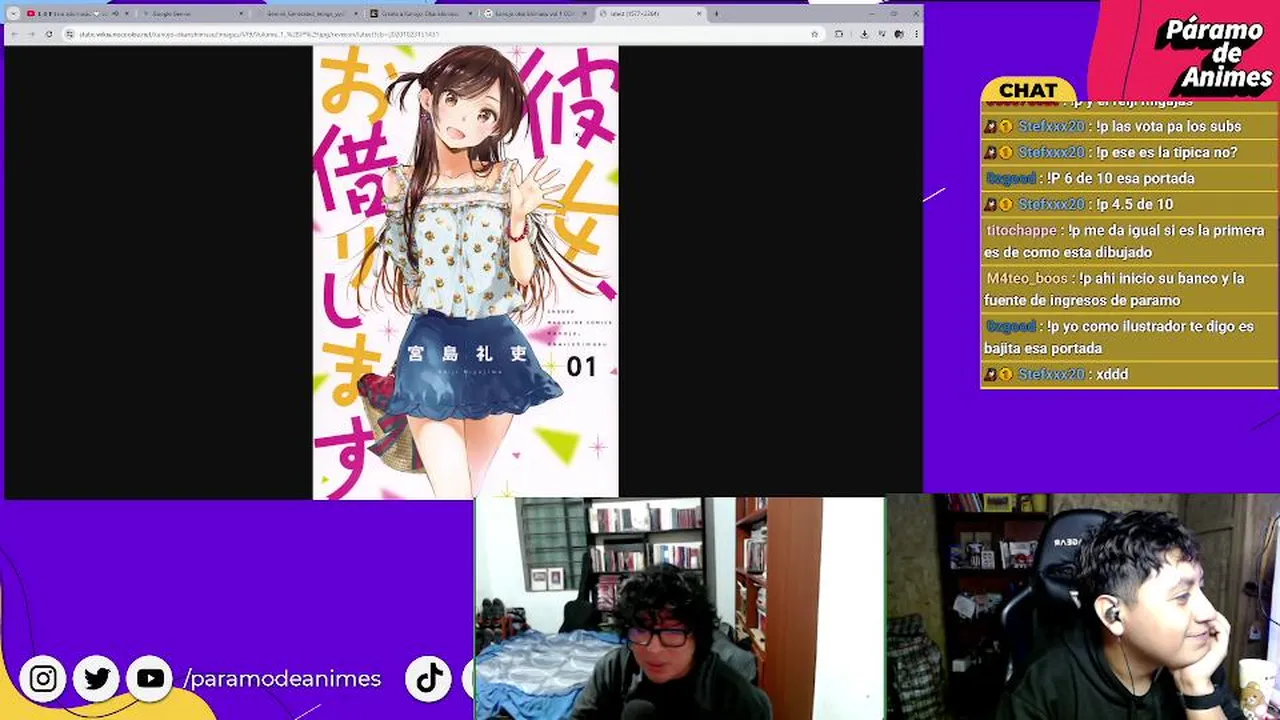Image resolution: width=1280 pixels, height=720 pixels.
Task: Go back using the browser back arrow
Action: [15, 34]
